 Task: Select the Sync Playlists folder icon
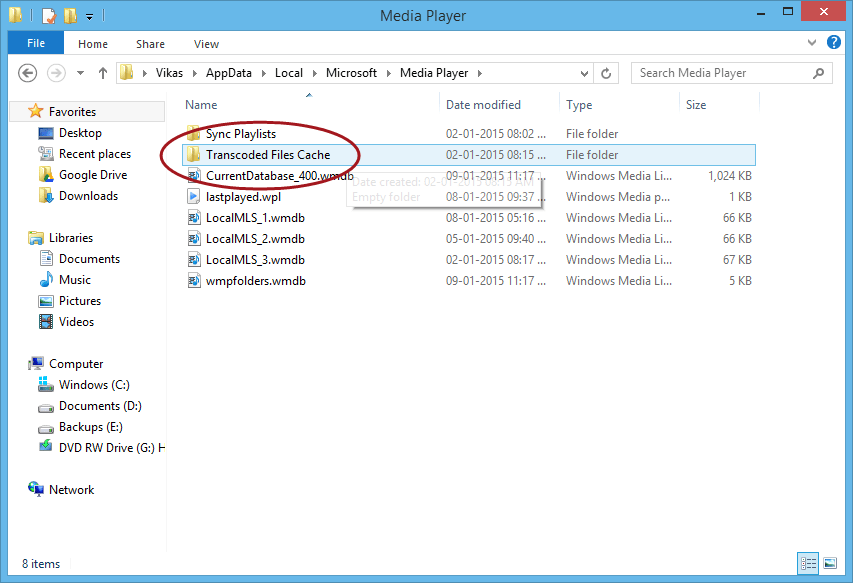tap(193, 133)
